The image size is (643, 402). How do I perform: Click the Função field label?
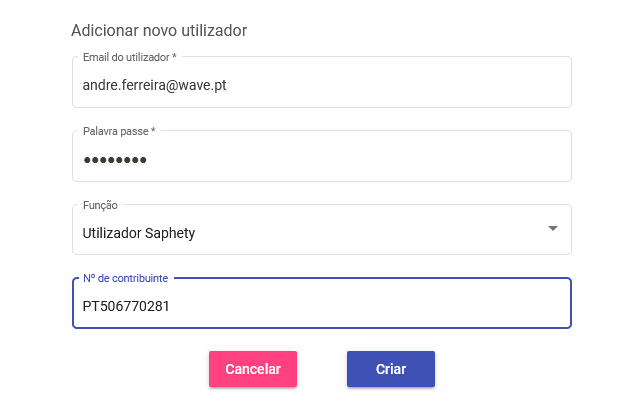(100, 205)
